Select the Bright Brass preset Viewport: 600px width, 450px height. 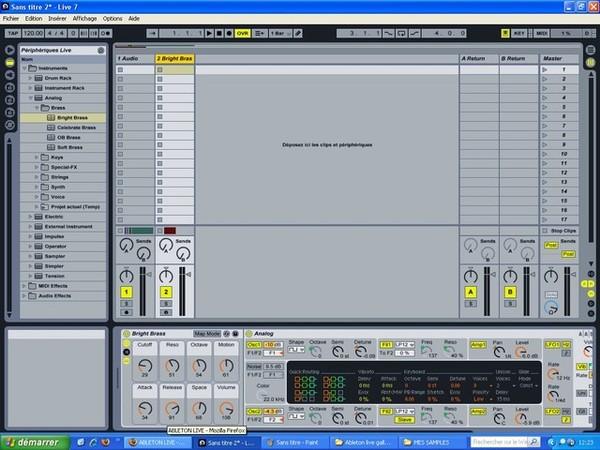(x=63, y=118)
